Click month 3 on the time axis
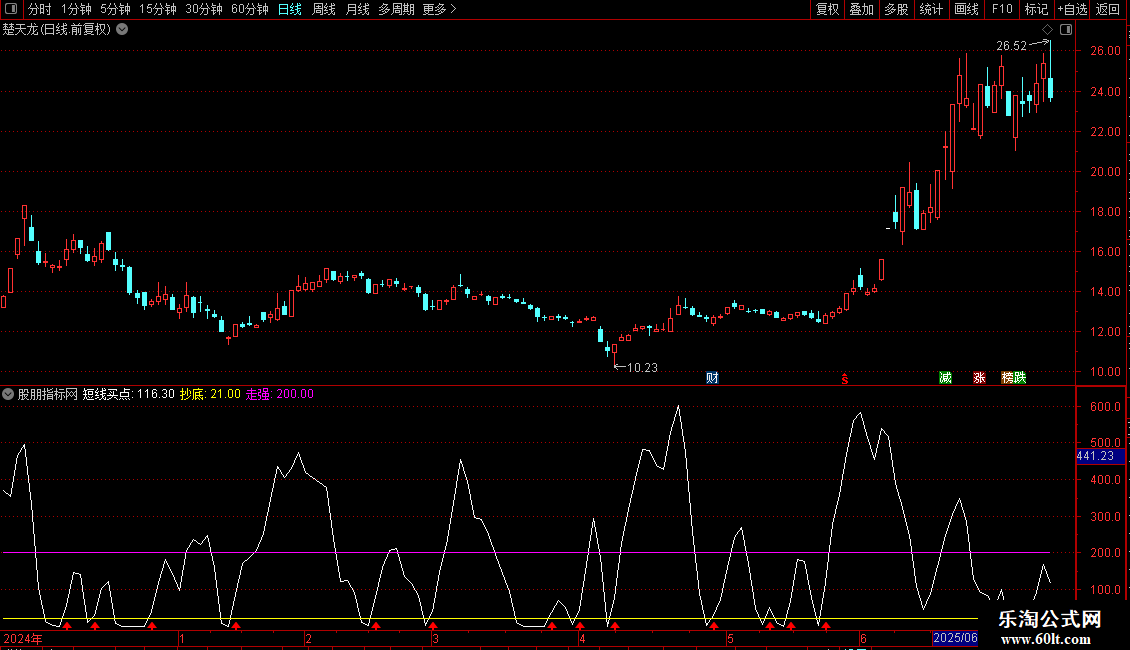 435,639
